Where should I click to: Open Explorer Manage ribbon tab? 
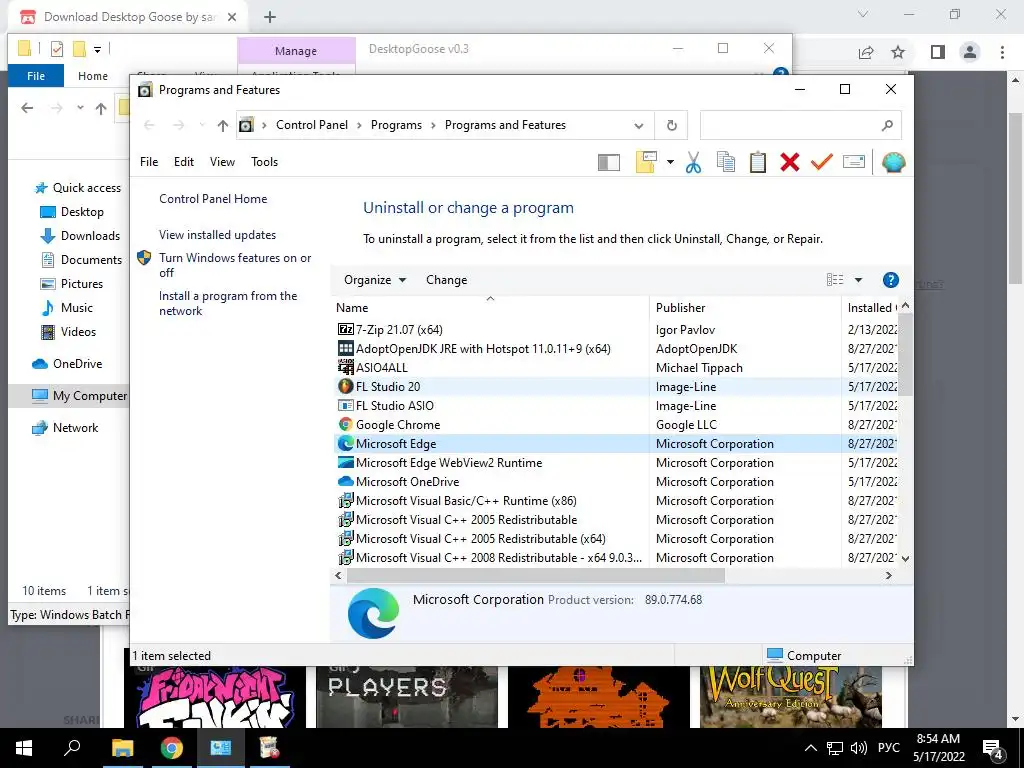point(296,51)
